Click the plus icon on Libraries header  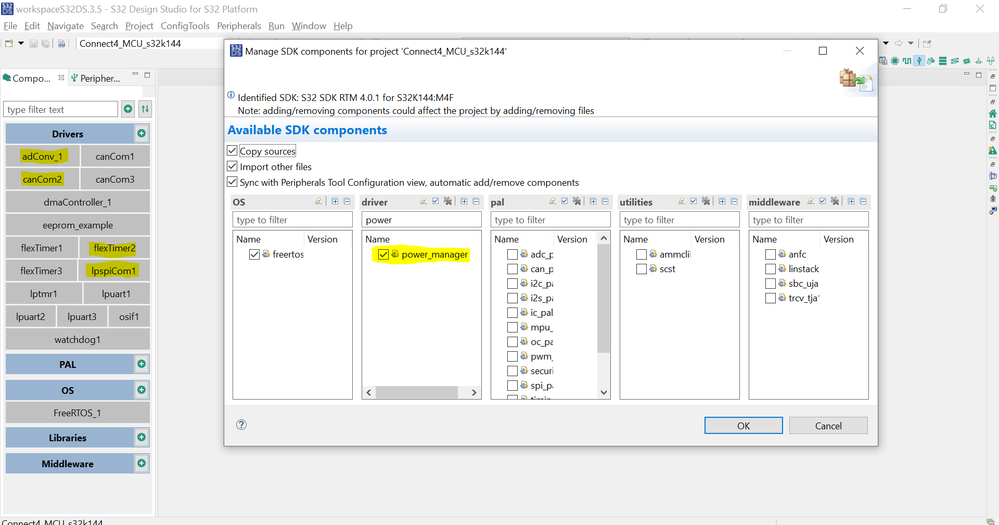click(x=141, y=438)
